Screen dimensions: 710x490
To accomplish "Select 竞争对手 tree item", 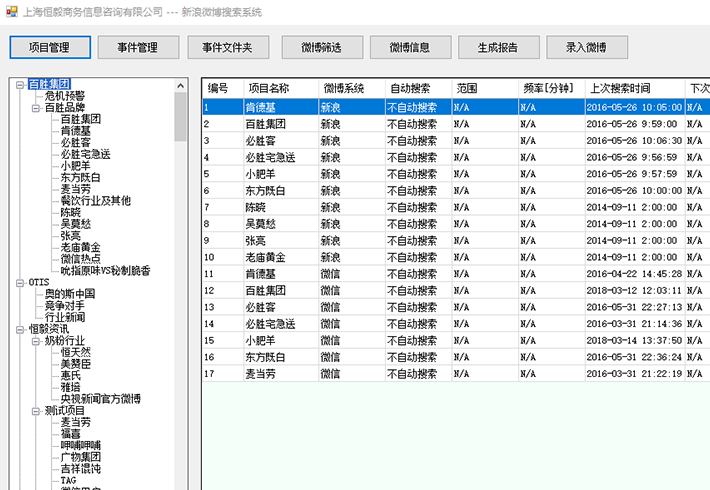I will coord(65,306).
